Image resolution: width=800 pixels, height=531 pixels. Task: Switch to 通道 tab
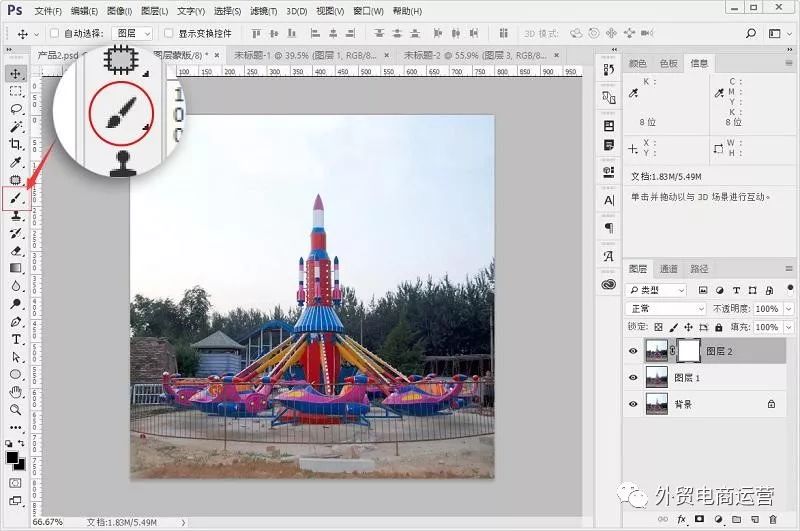668,269
